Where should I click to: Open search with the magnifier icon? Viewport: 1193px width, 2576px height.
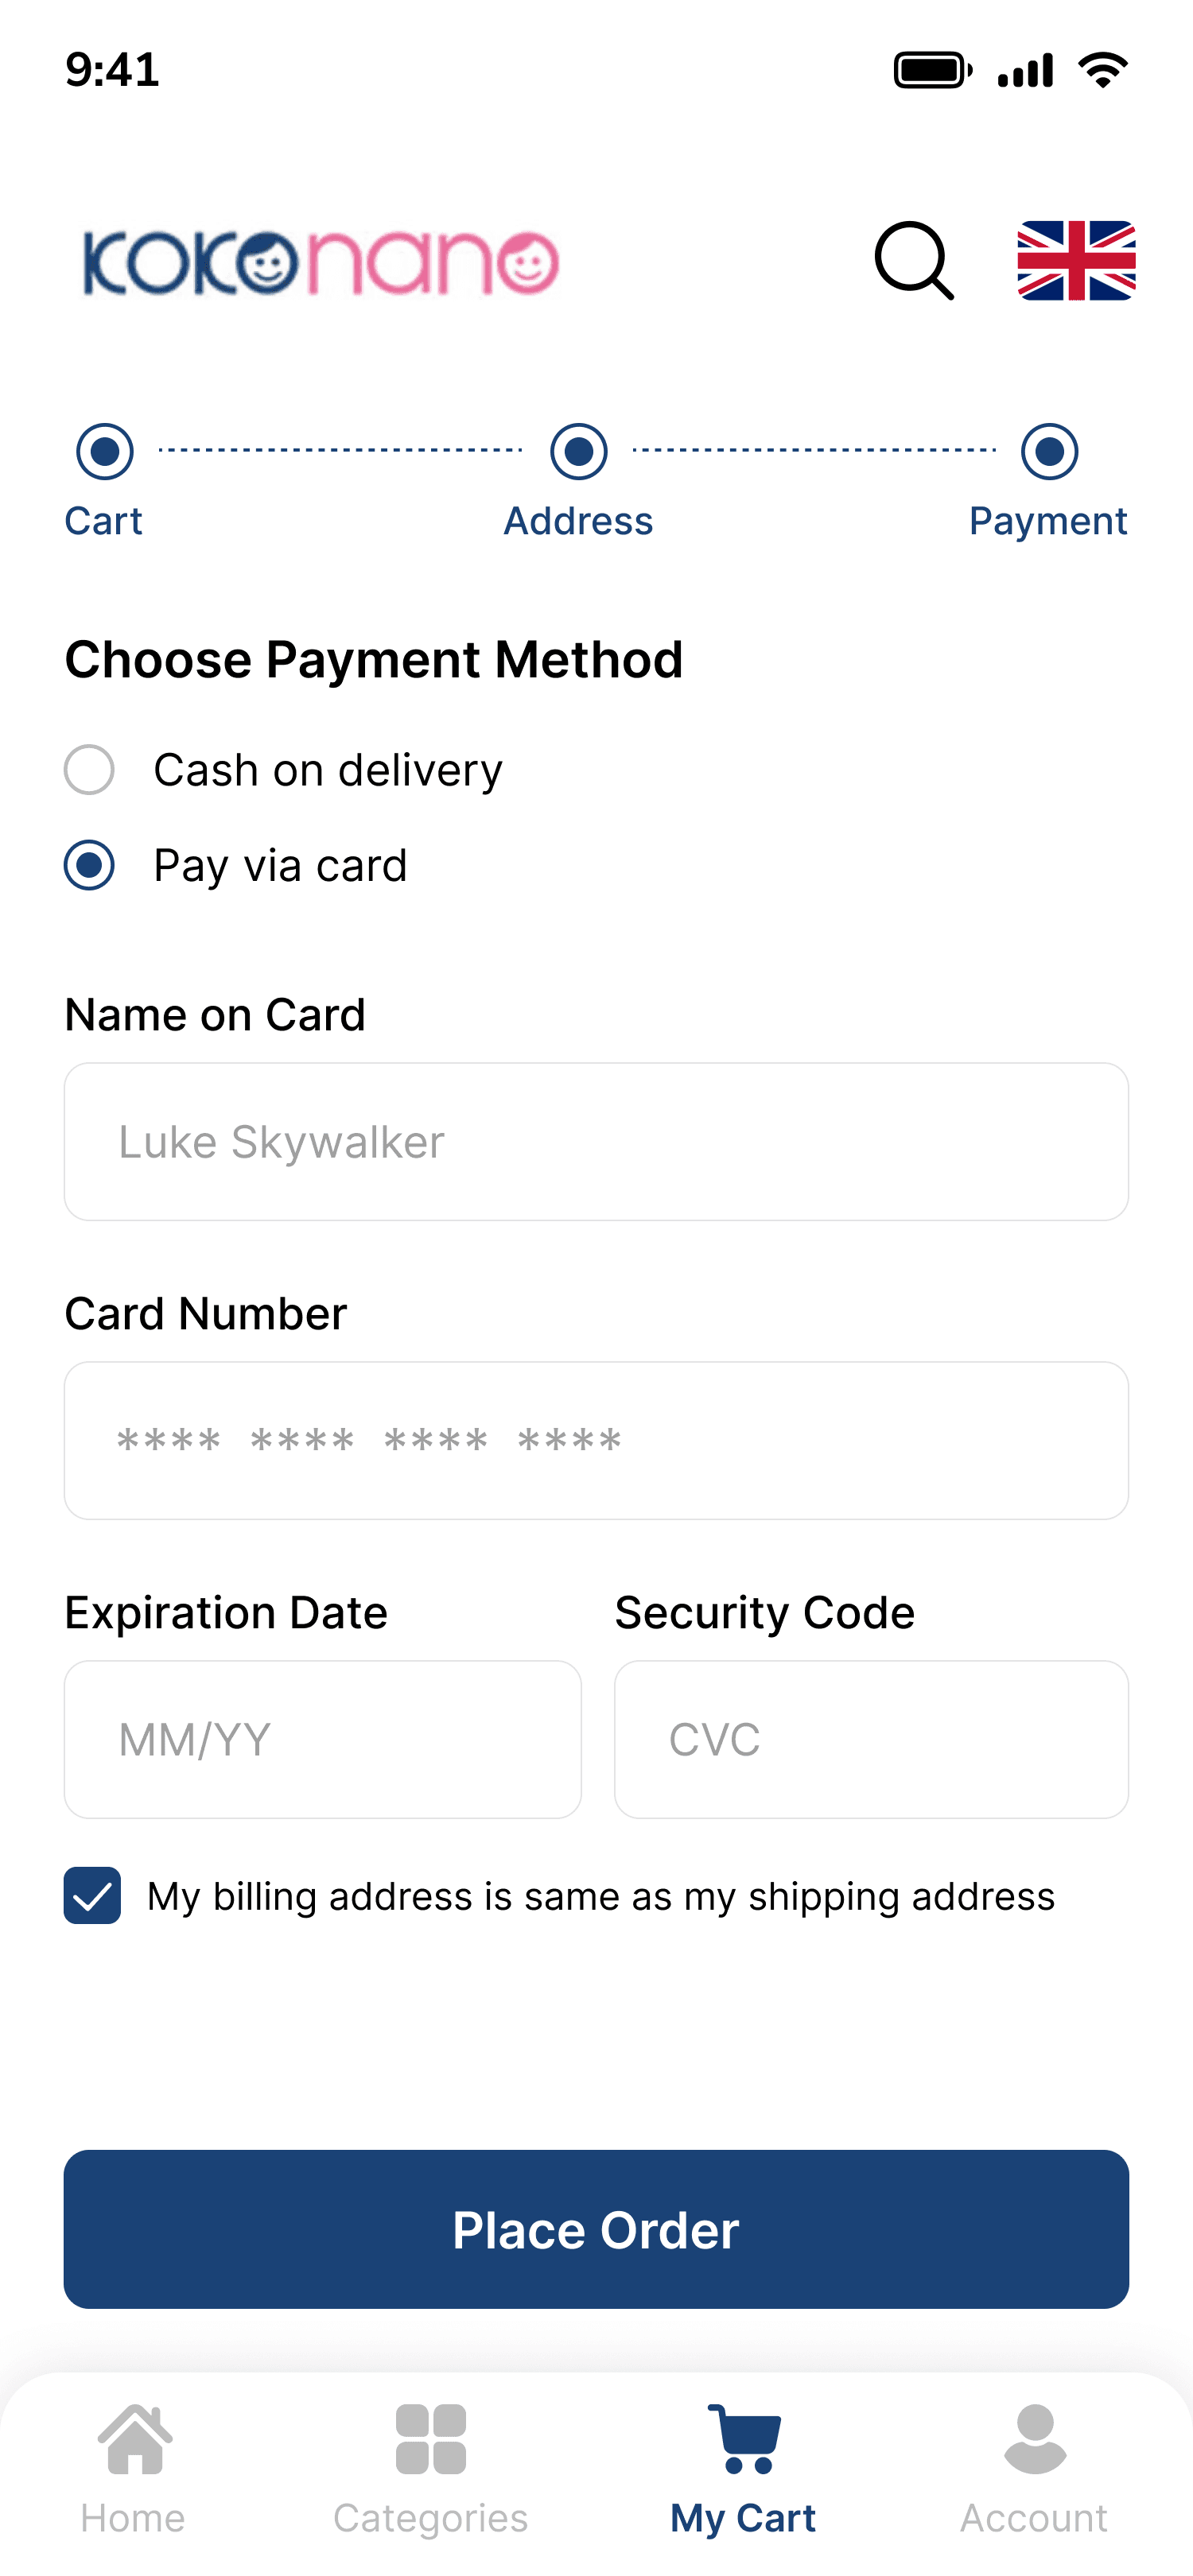coord(914,261)
